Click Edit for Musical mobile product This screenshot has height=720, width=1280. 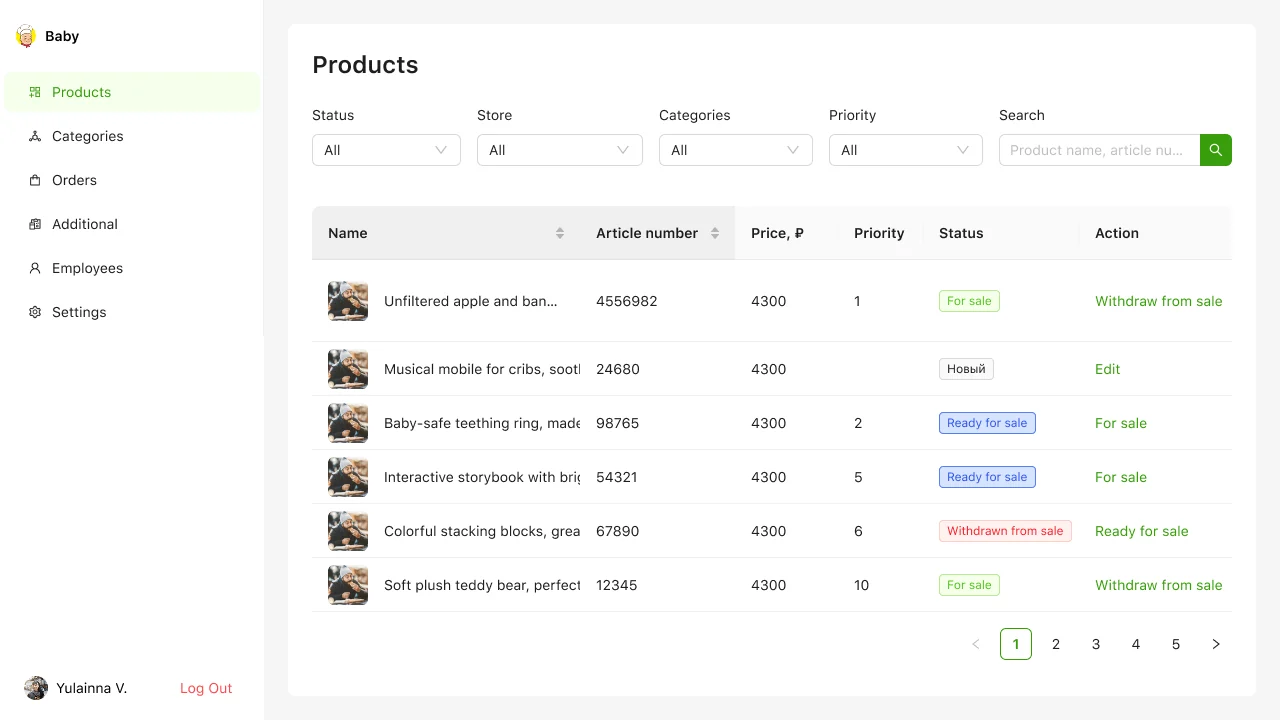coord(1107,369)
